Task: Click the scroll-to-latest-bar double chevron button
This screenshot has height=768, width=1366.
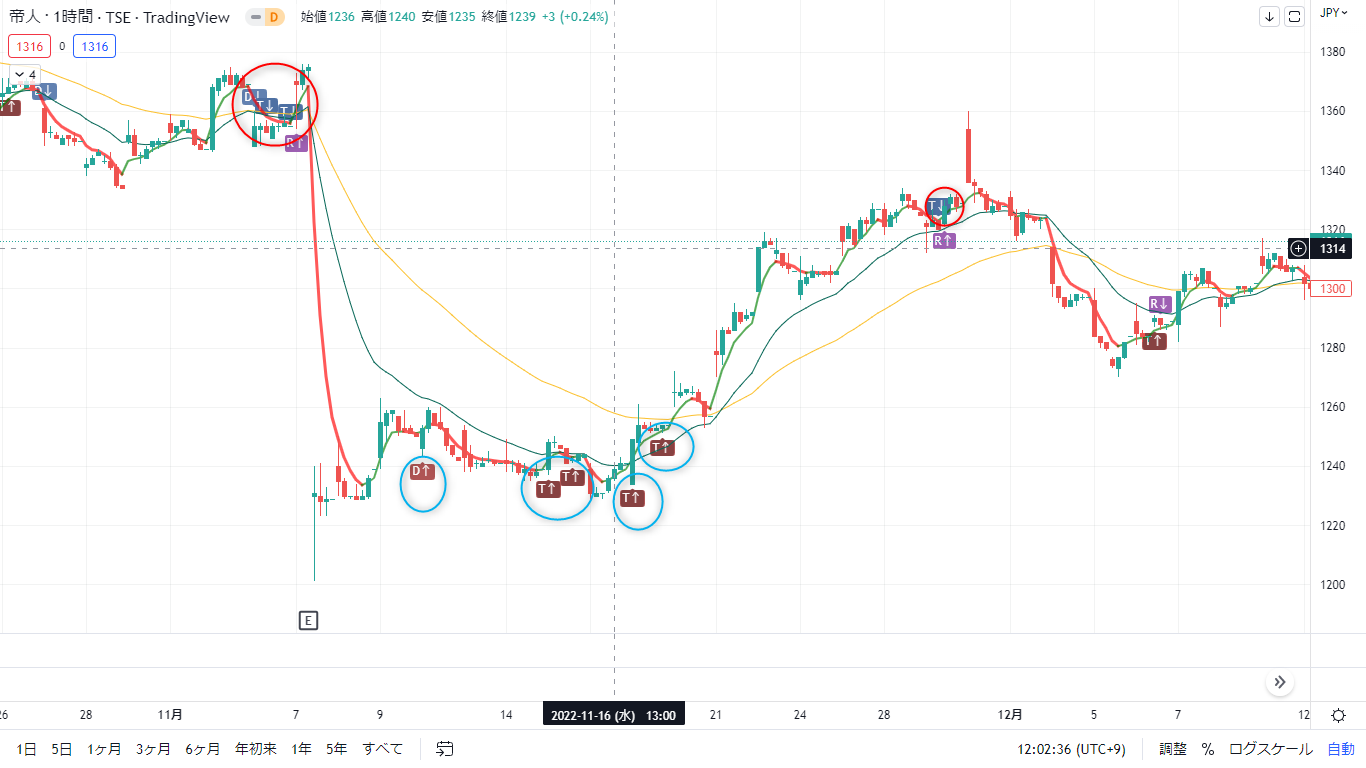Action: click(1280, 683)
